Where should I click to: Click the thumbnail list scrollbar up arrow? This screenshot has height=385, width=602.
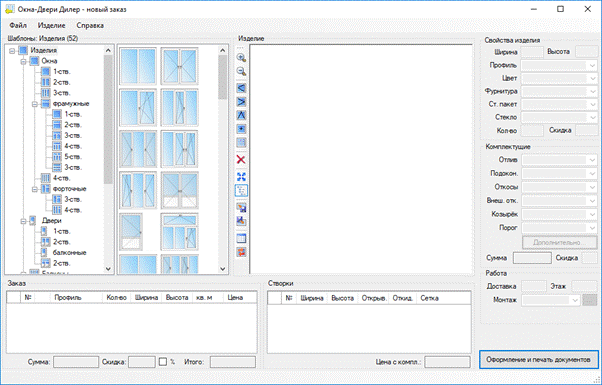coord(223,50)
